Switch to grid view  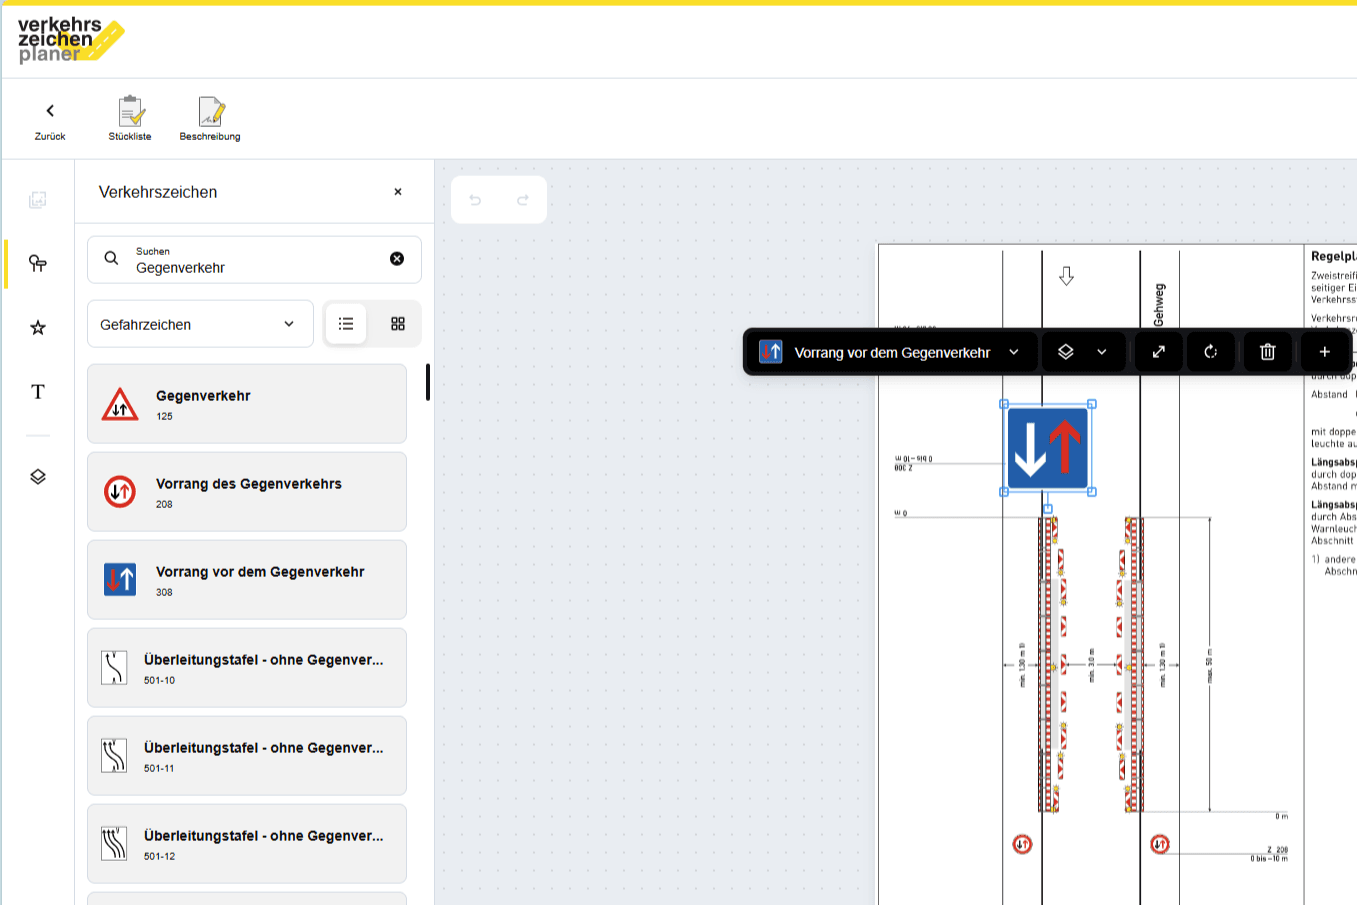click(398, 324)
